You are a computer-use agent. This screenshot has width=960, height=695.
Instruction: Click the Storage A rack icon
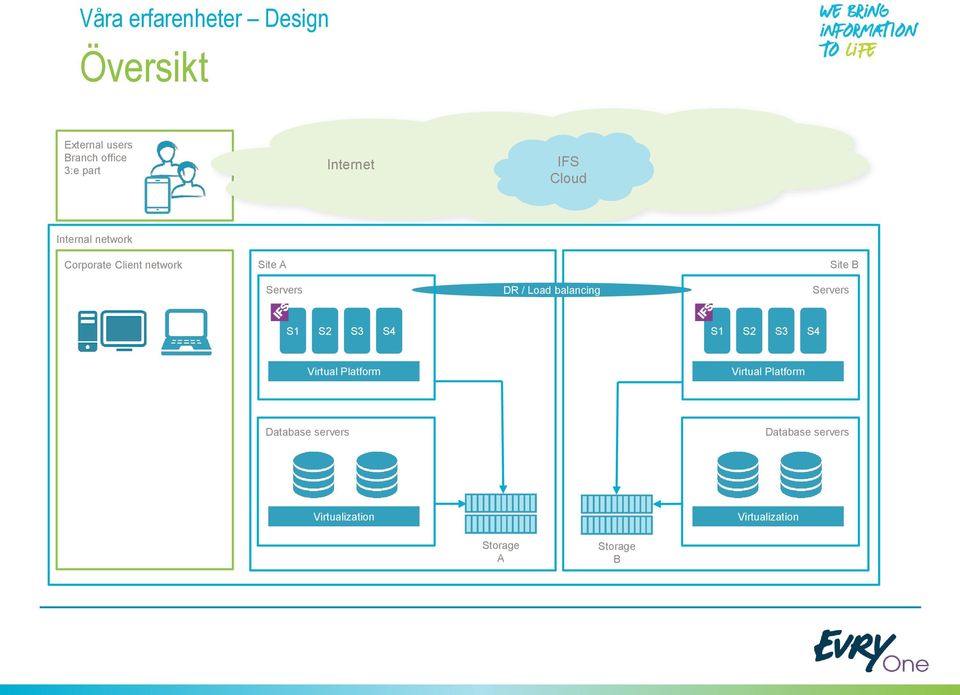tap(501, 513)
